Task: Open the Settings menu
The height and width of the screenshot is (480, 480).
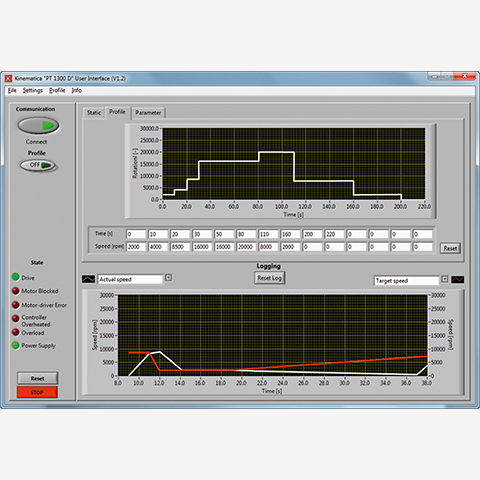Action: [x=33, y=90]
